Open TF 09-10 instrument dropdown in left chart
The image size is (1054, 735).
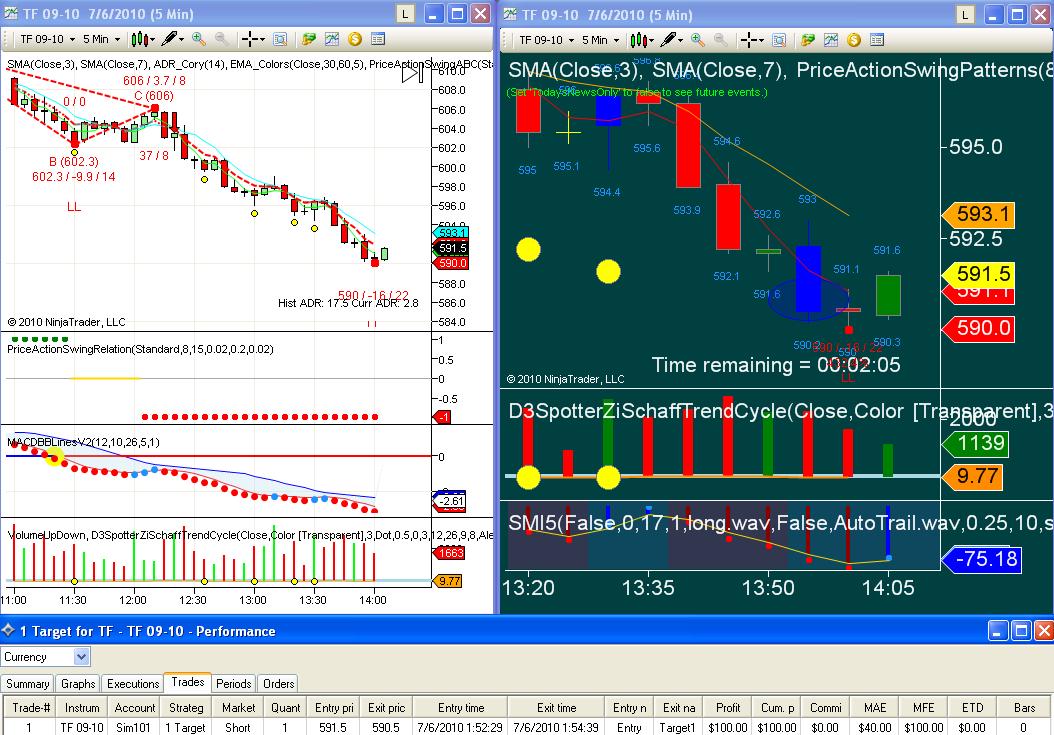coord(47,39)
